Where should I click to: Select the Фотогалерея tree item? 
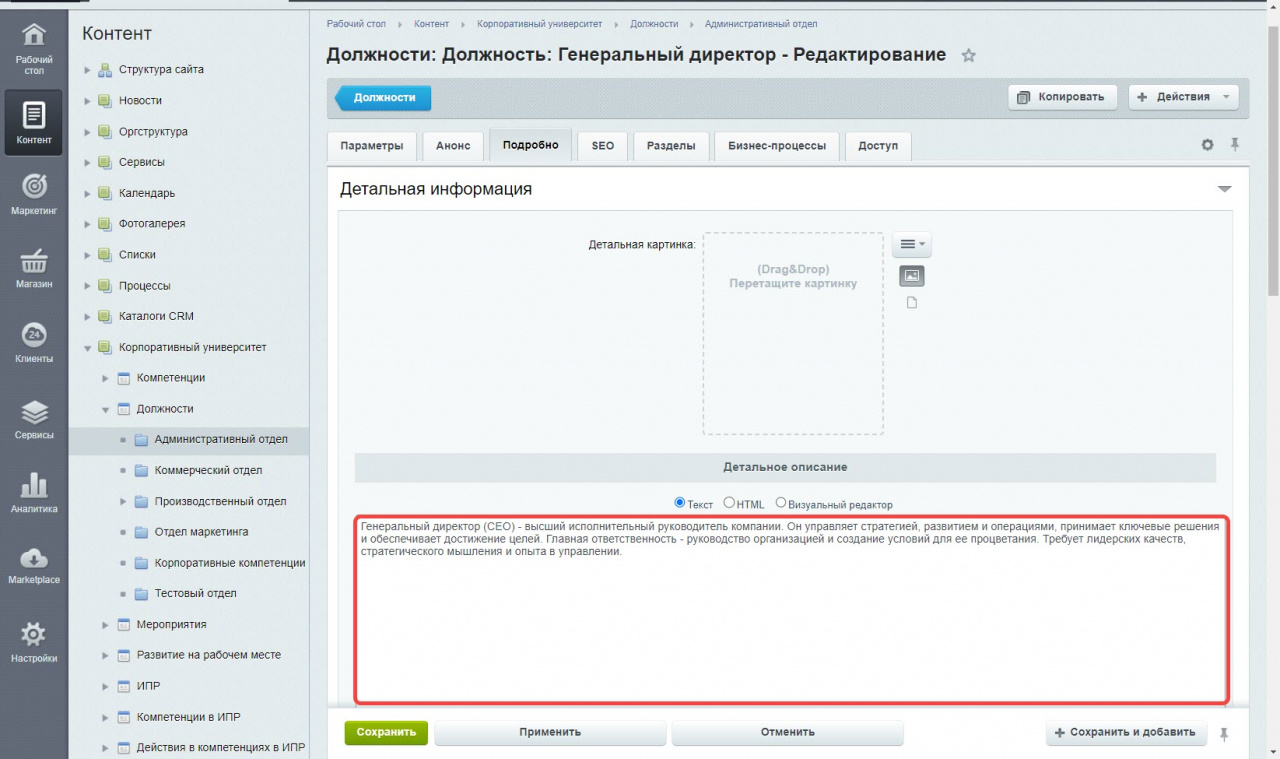point(152,224)
